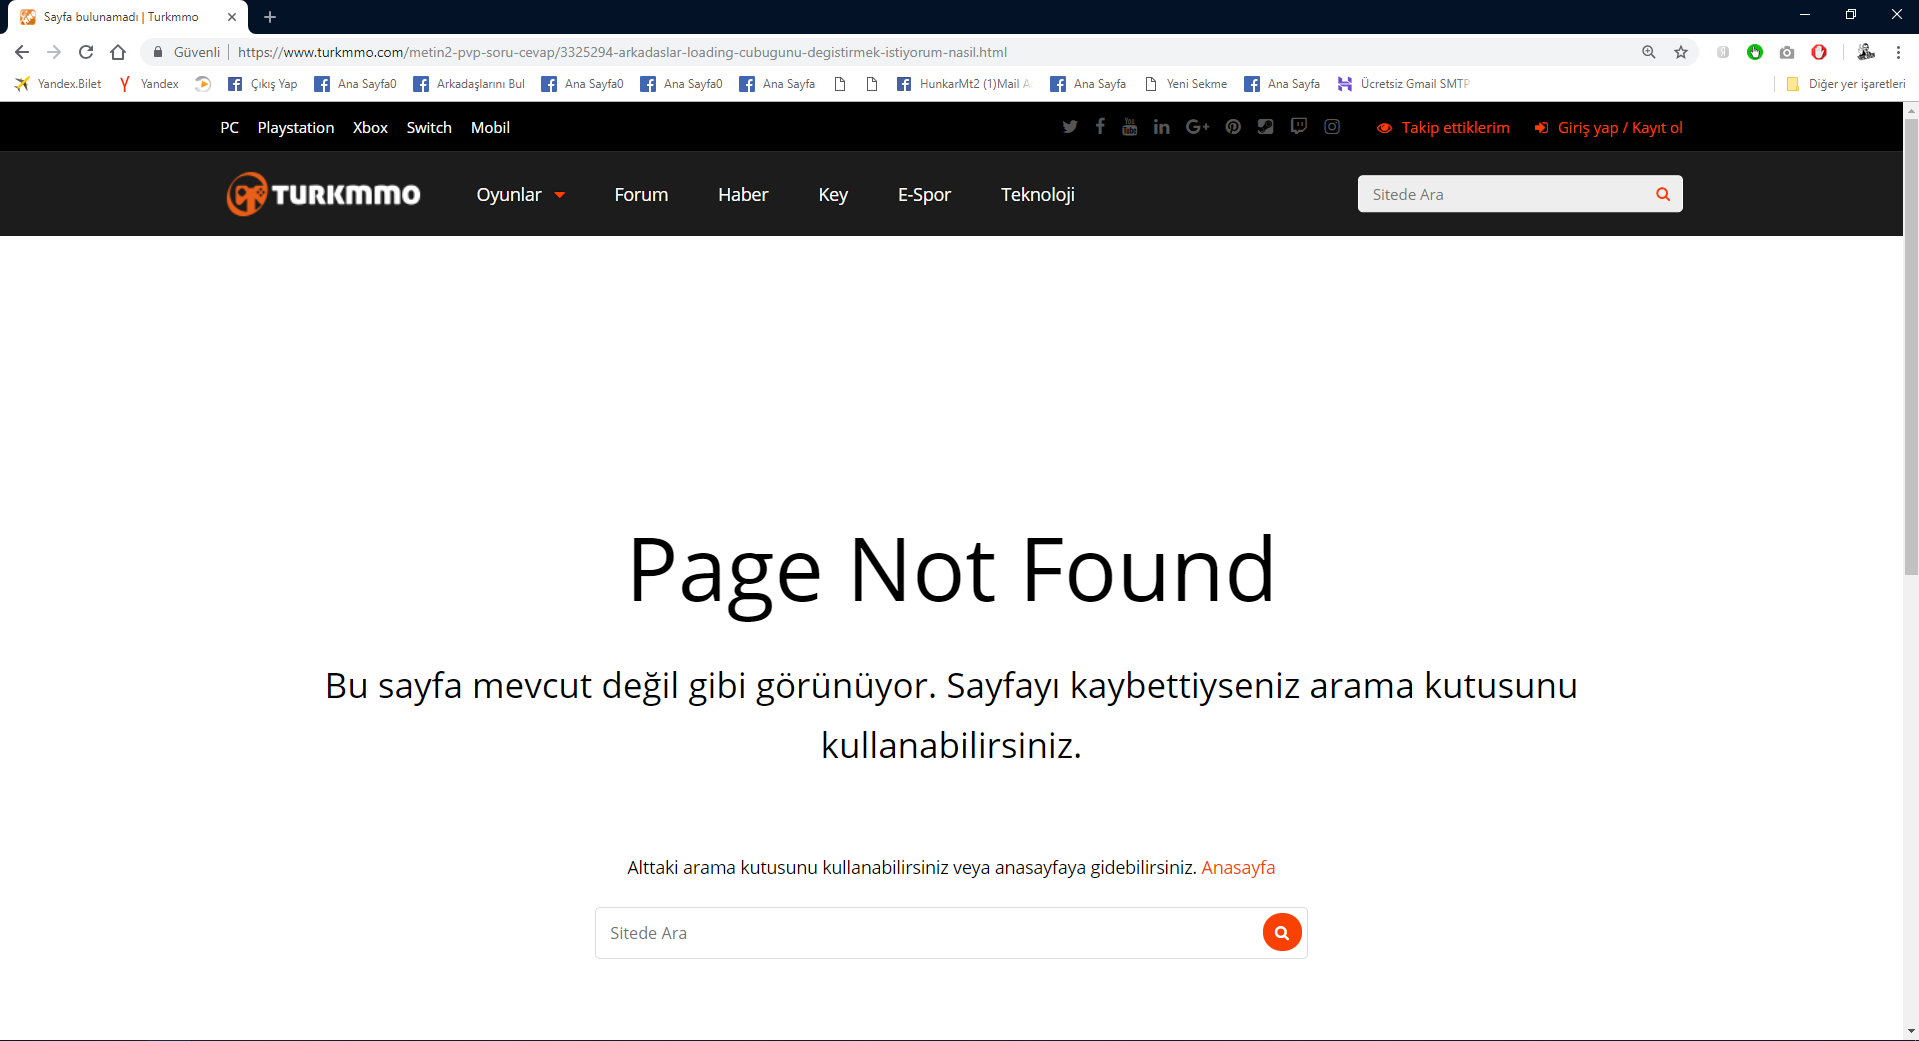
Task: Open a new browser tab
Action: pos(270,17)
